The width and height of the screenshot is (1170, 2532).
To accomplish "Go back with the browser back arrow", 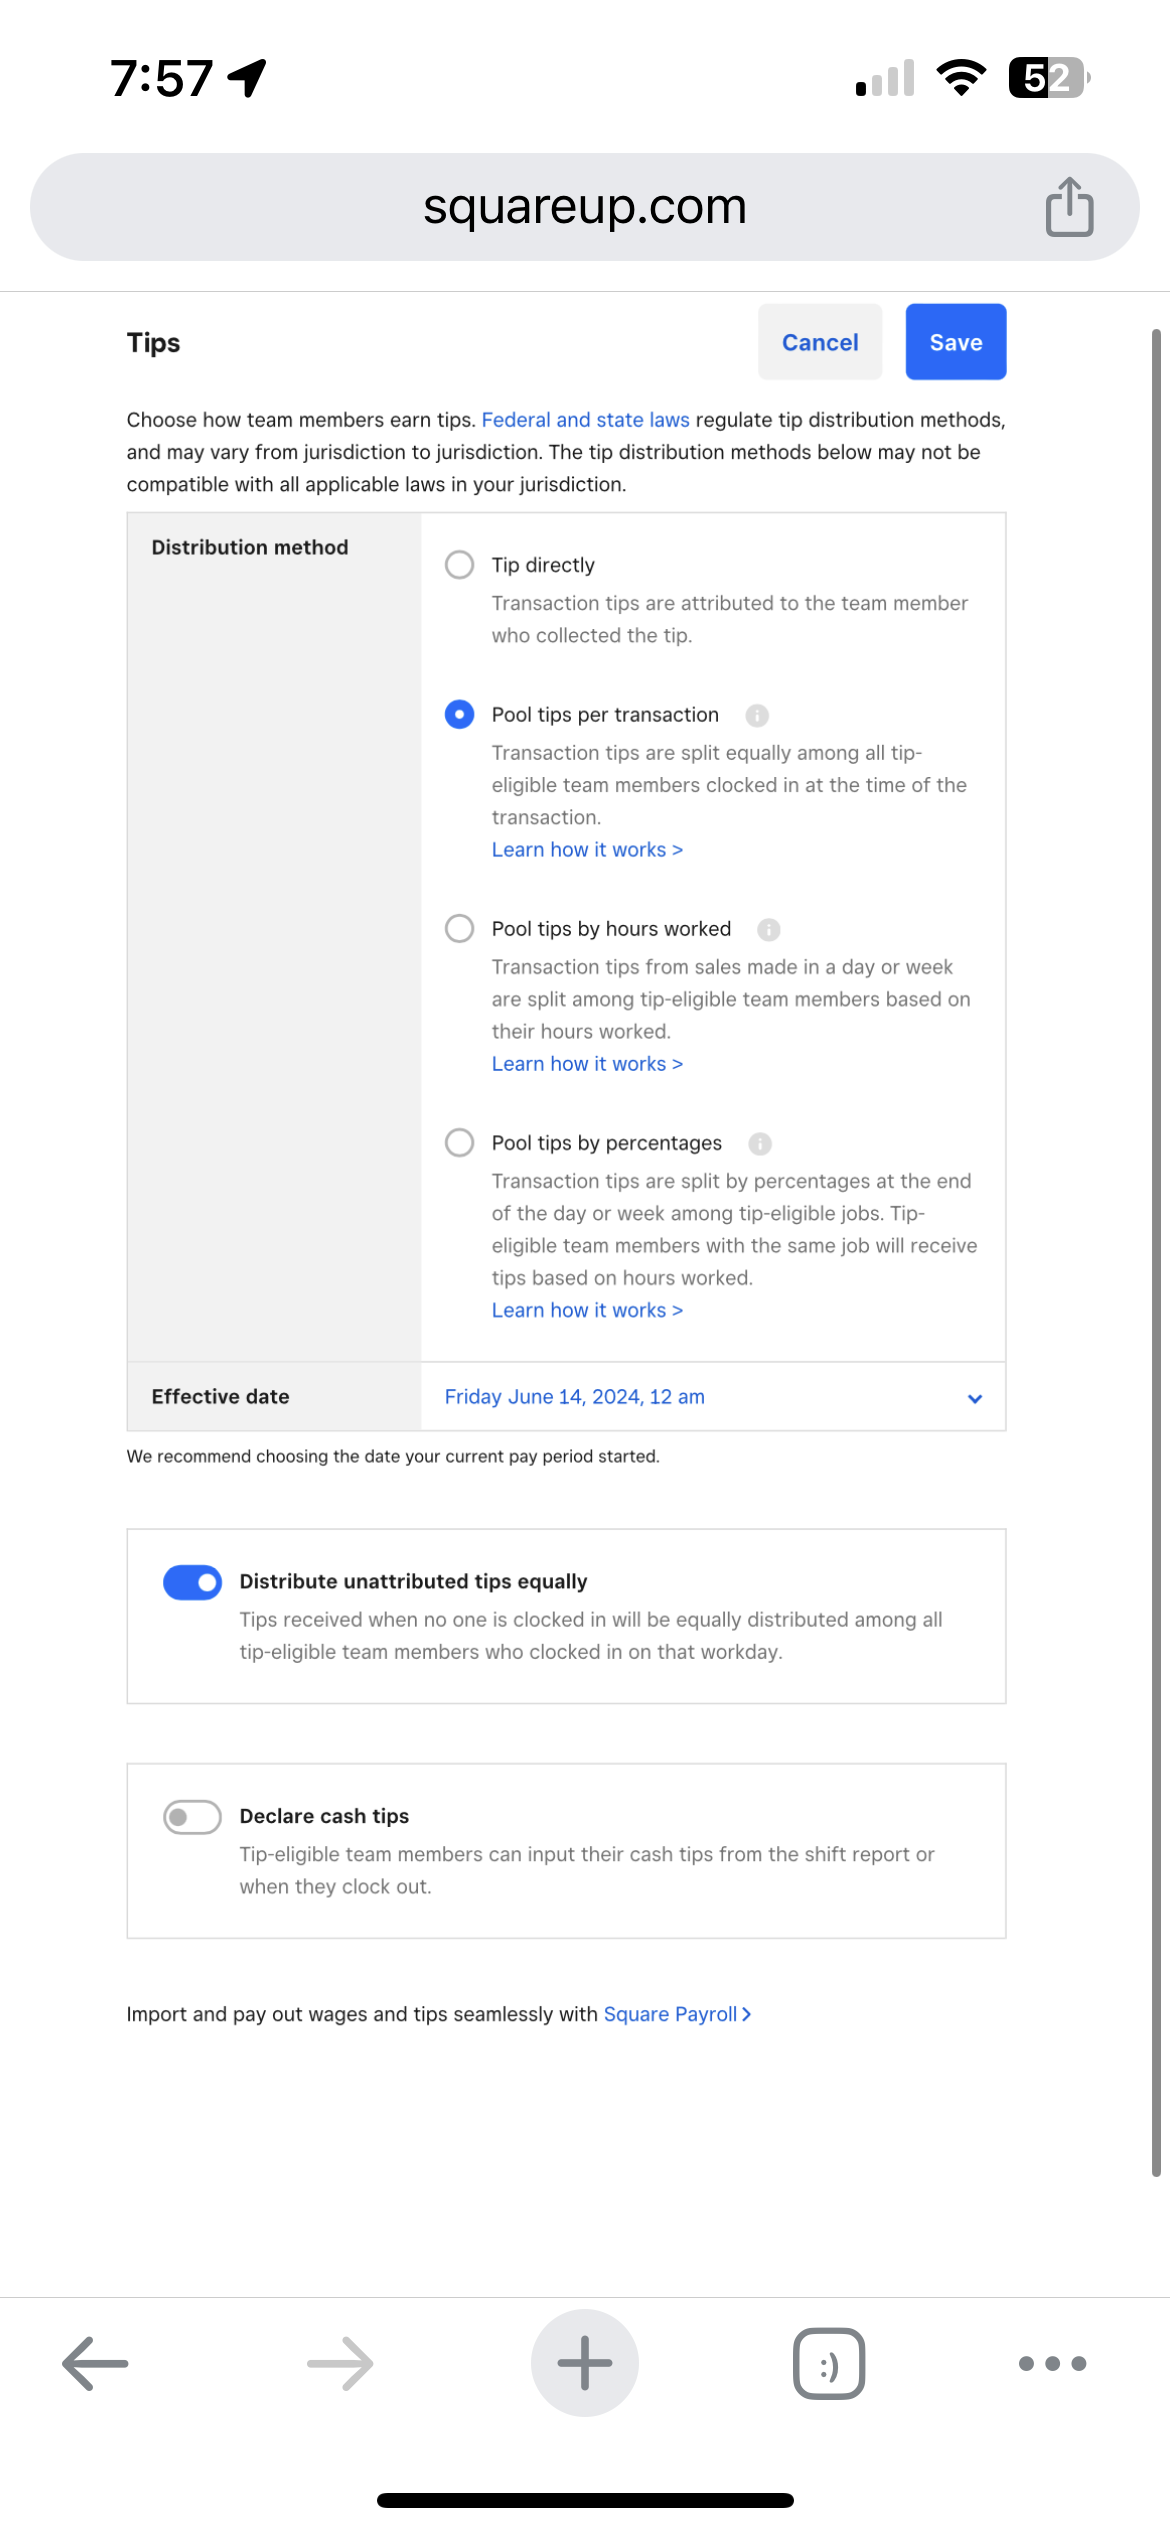I will click(x=95, y=2363).
